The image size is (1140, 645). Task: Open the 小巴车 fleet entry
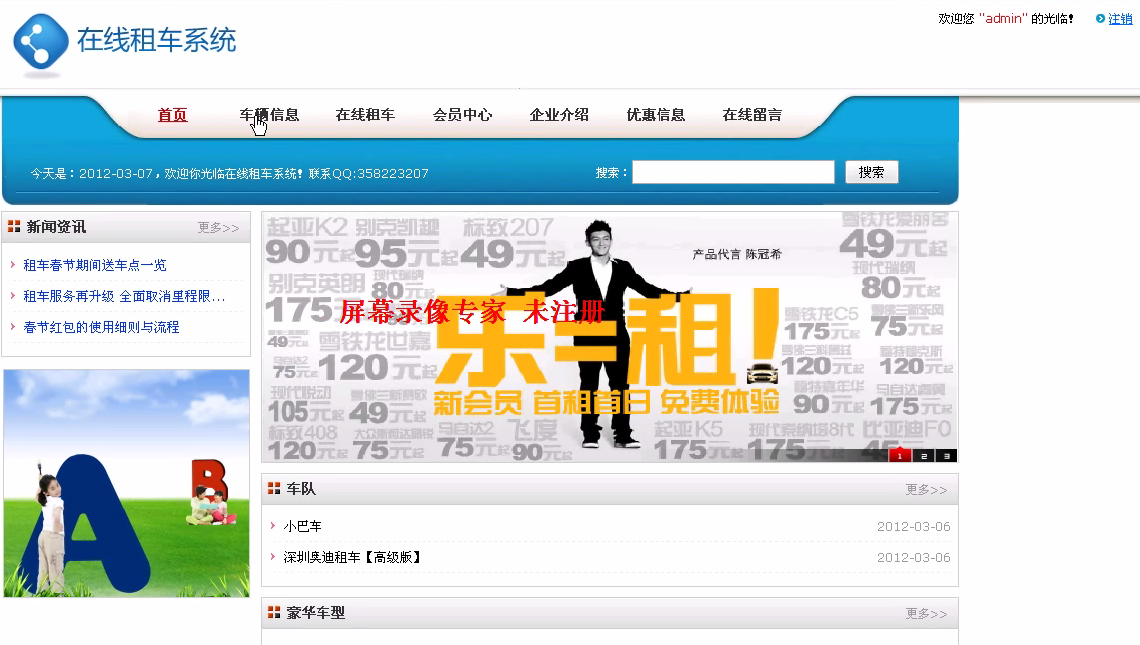pos(302,526)
